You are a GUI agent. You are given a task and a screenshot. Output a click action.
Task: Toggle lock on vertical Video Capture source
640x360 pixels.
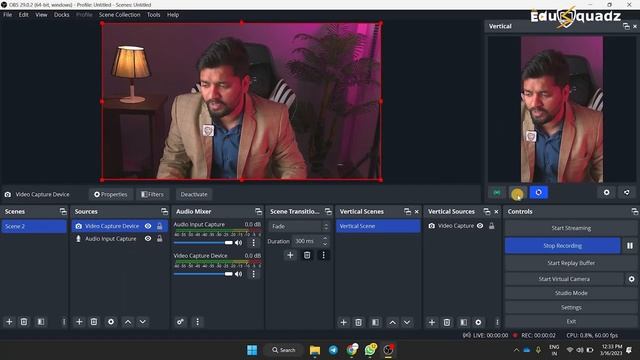tap(492, 226)
